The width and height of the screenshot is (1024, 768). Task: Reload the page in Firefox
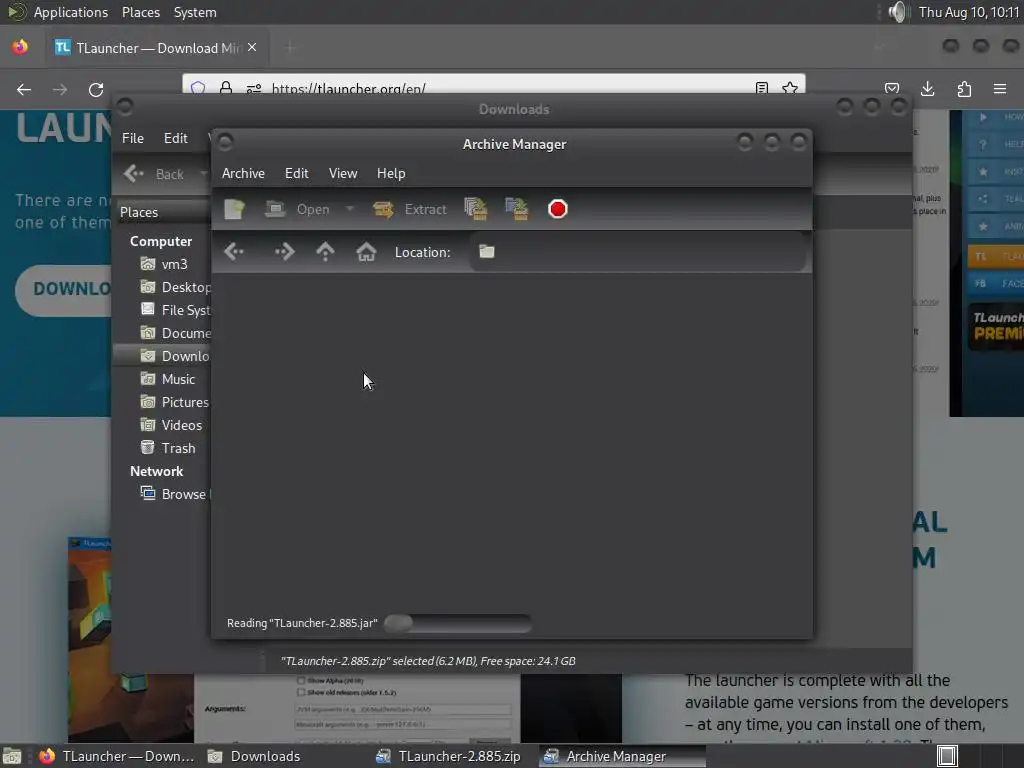point(96,89)
